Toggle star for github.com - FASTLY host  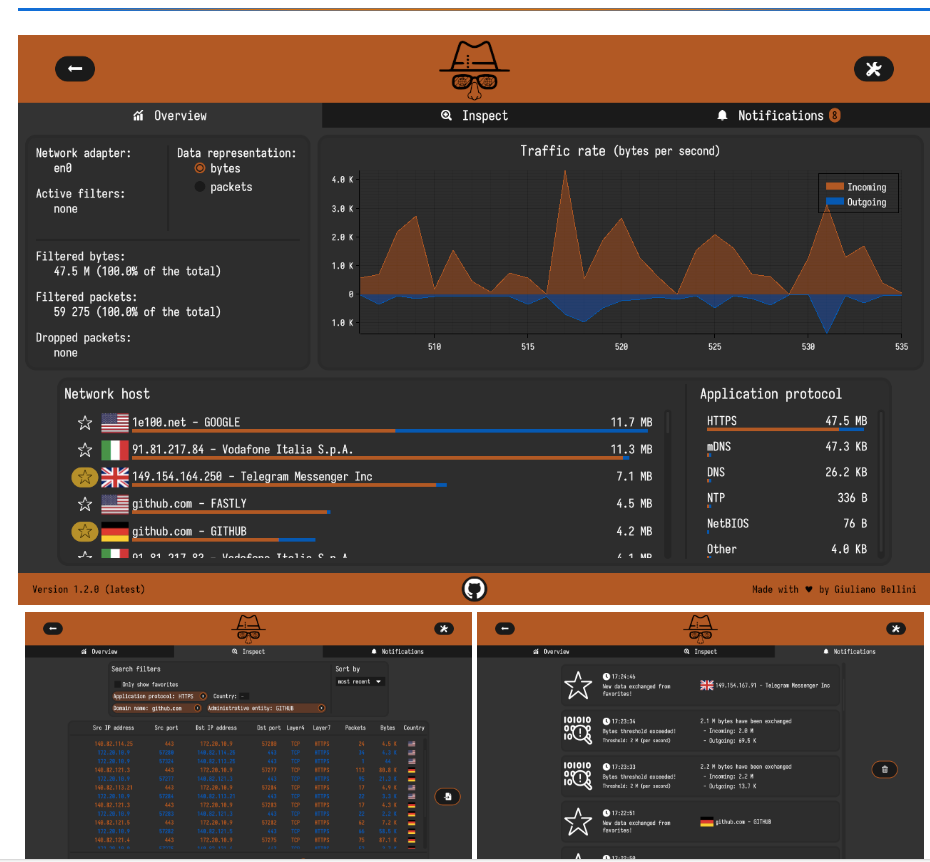pos(85,504)
